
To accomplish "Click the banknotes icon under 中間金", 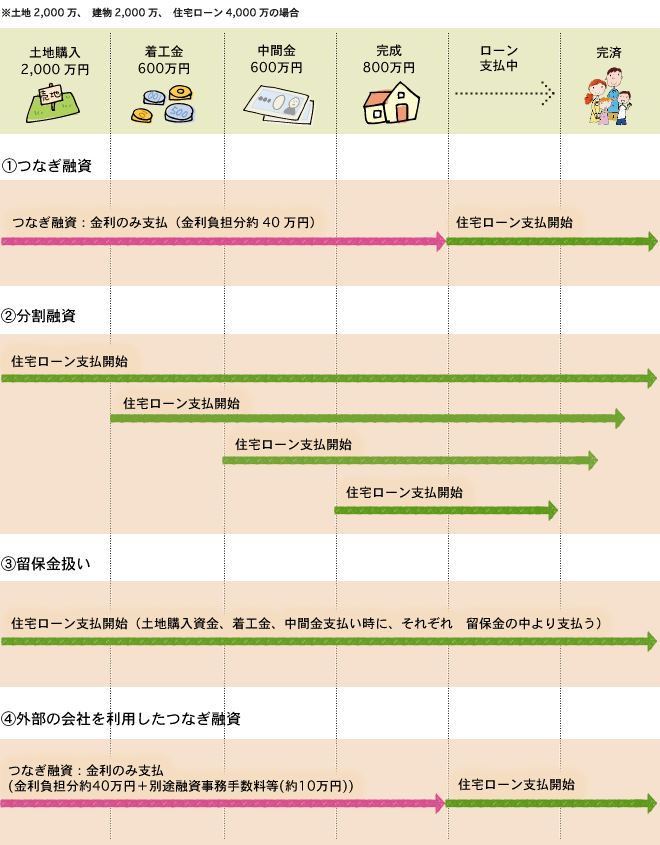I will (279, 105).
